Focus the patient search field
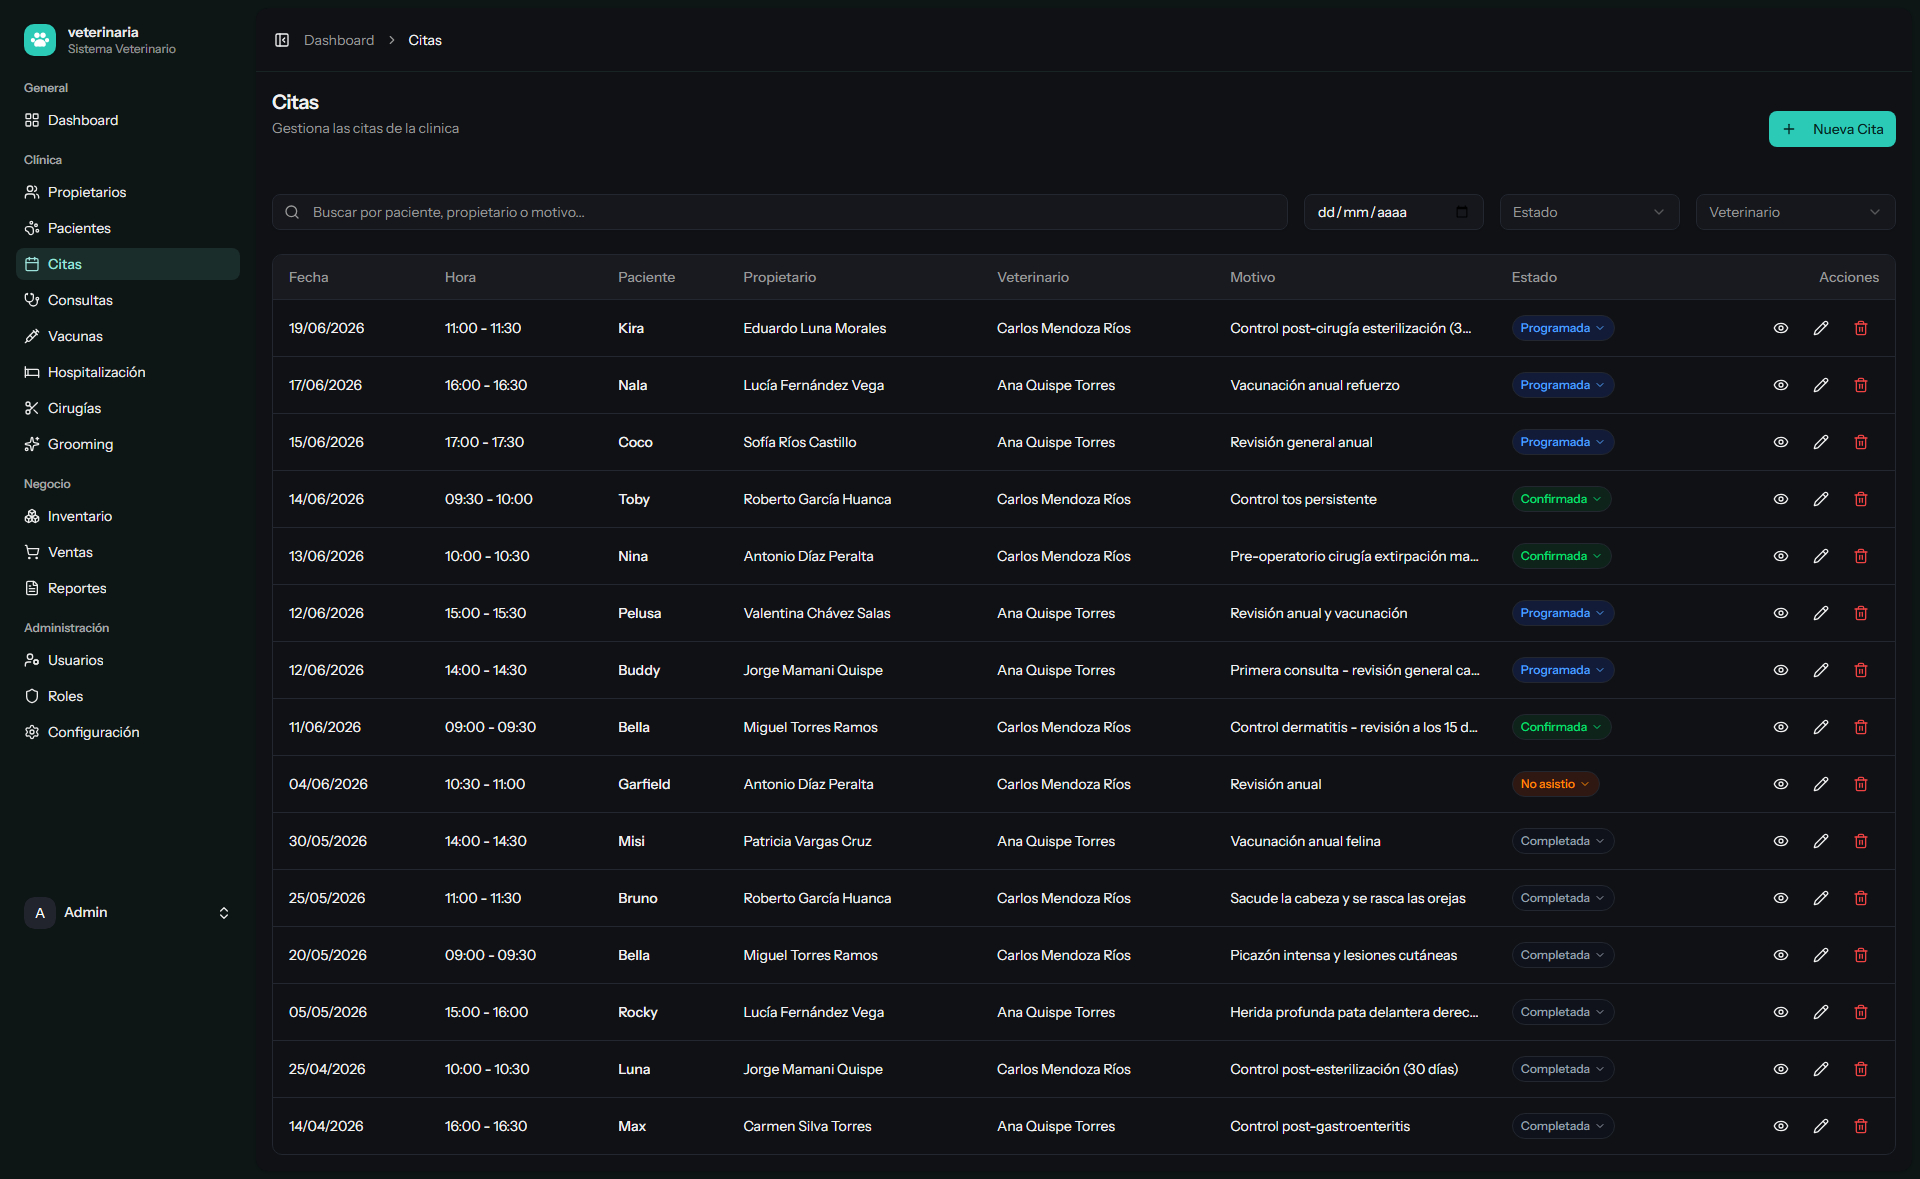Image resolution: width=1920 pixels, height=1179 pixels. (x=779, y=212)
